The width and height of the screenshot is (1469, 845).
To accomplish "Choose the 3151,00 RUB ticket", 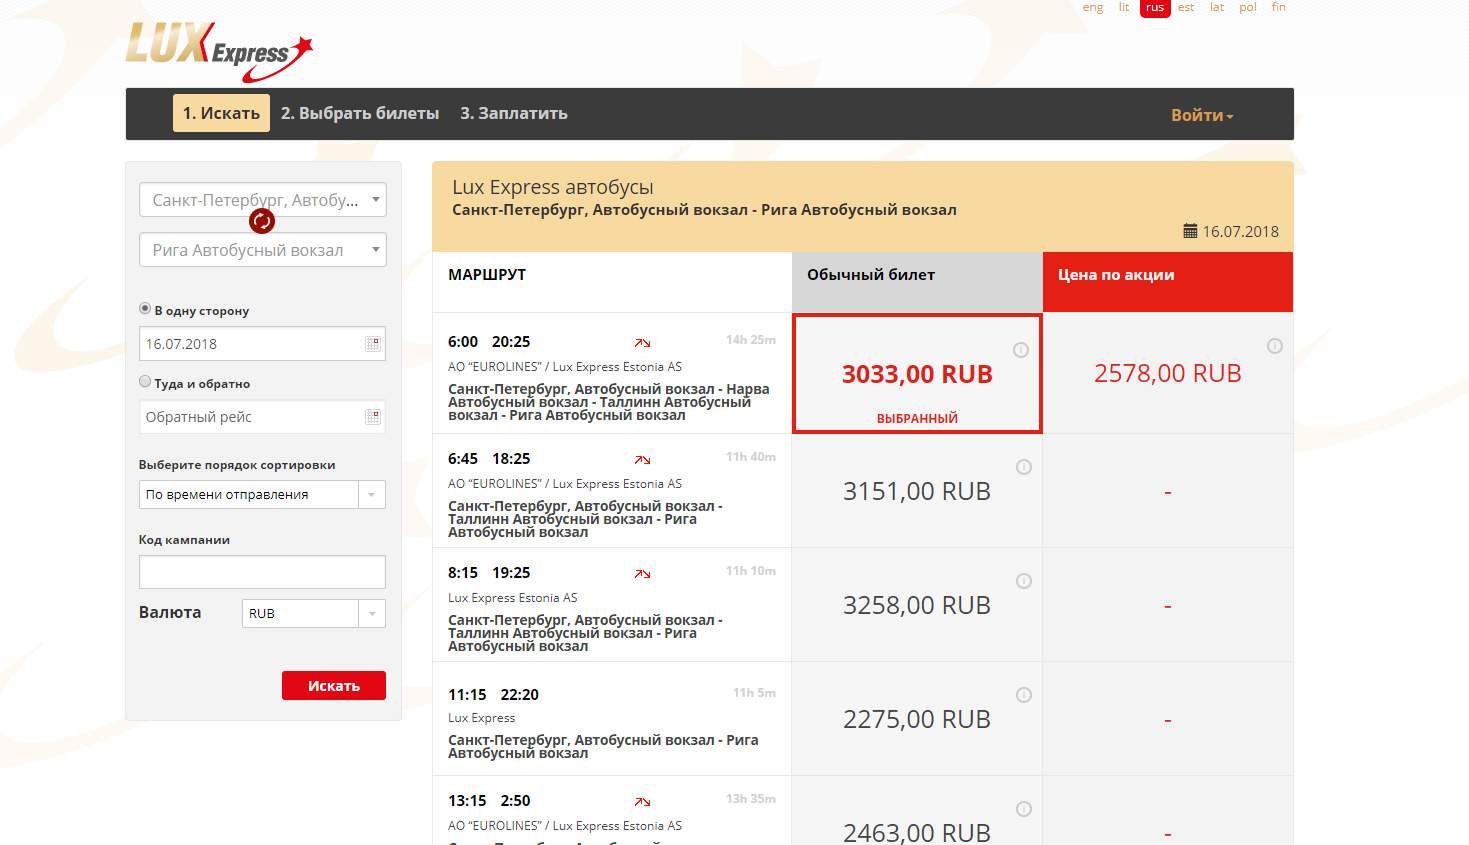I will point(917,491).
